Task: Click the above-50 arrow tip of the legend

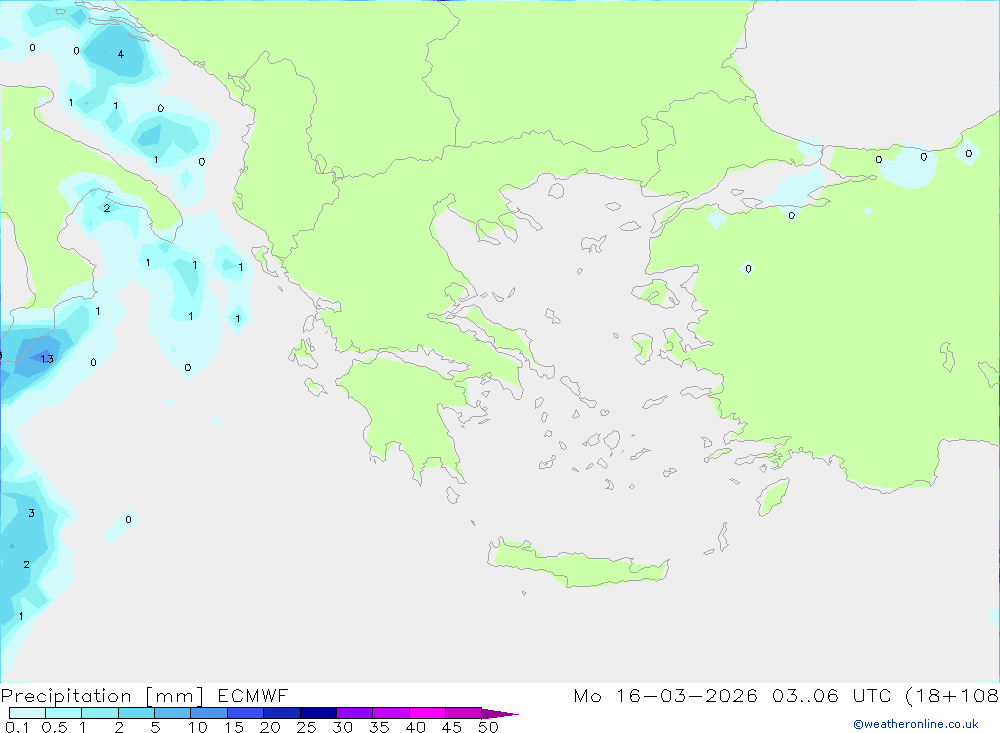Action: click(500, 713)
